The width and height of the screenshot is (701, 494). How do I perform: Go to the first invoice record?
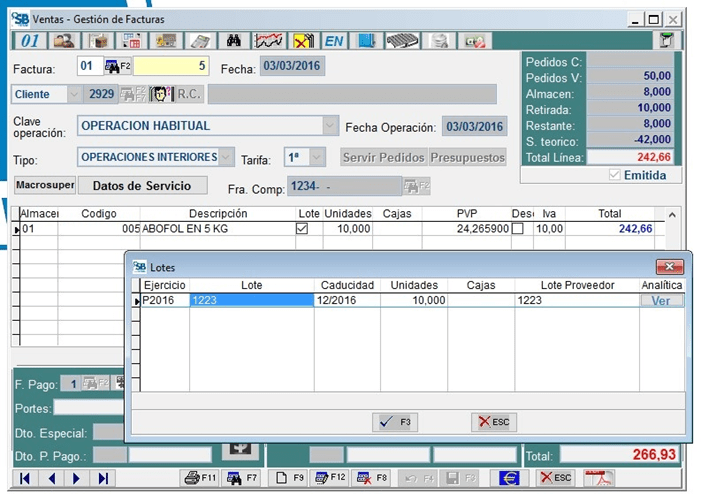[25, 478]
